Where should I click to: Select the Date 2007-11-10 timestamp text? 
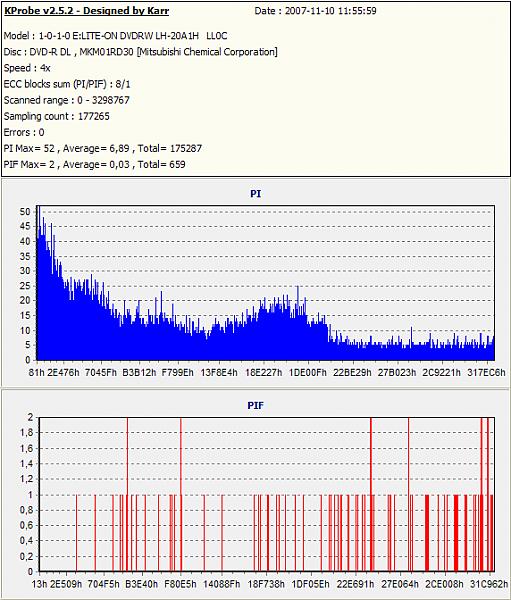[x=315, y=11]
